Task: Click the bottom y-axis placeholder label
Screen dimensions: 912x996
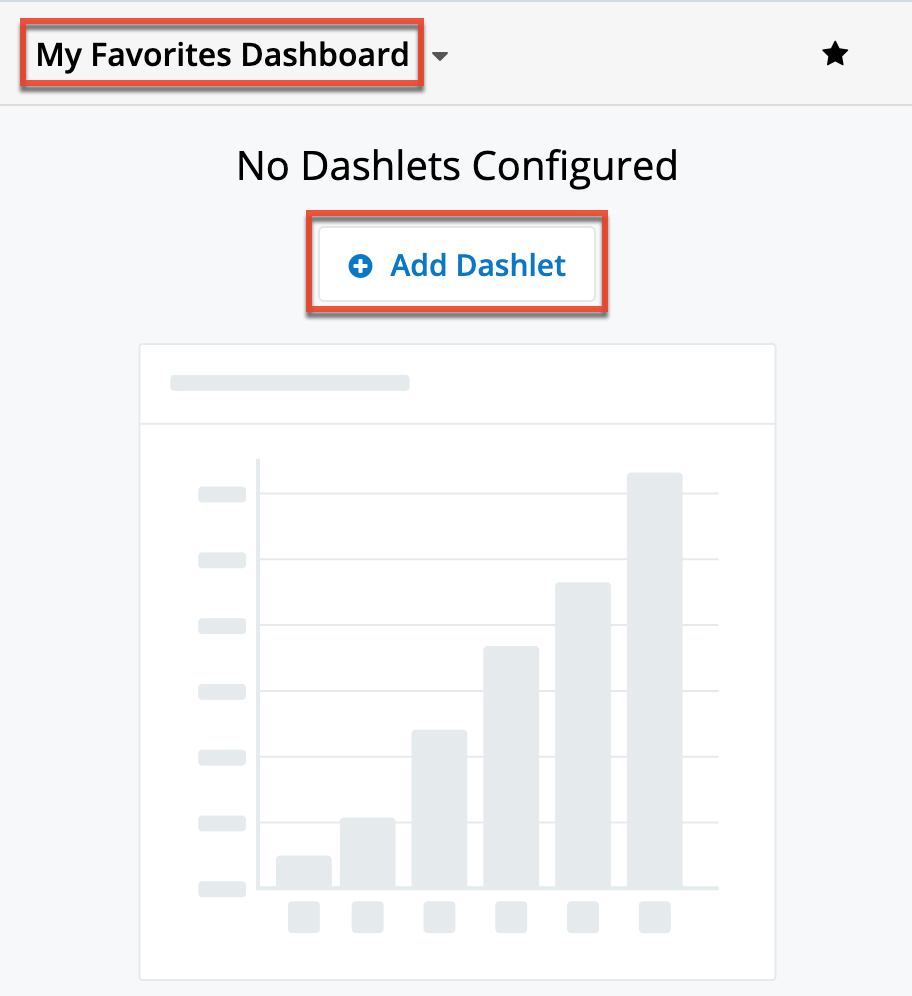Action: click(x=222, y=888)
